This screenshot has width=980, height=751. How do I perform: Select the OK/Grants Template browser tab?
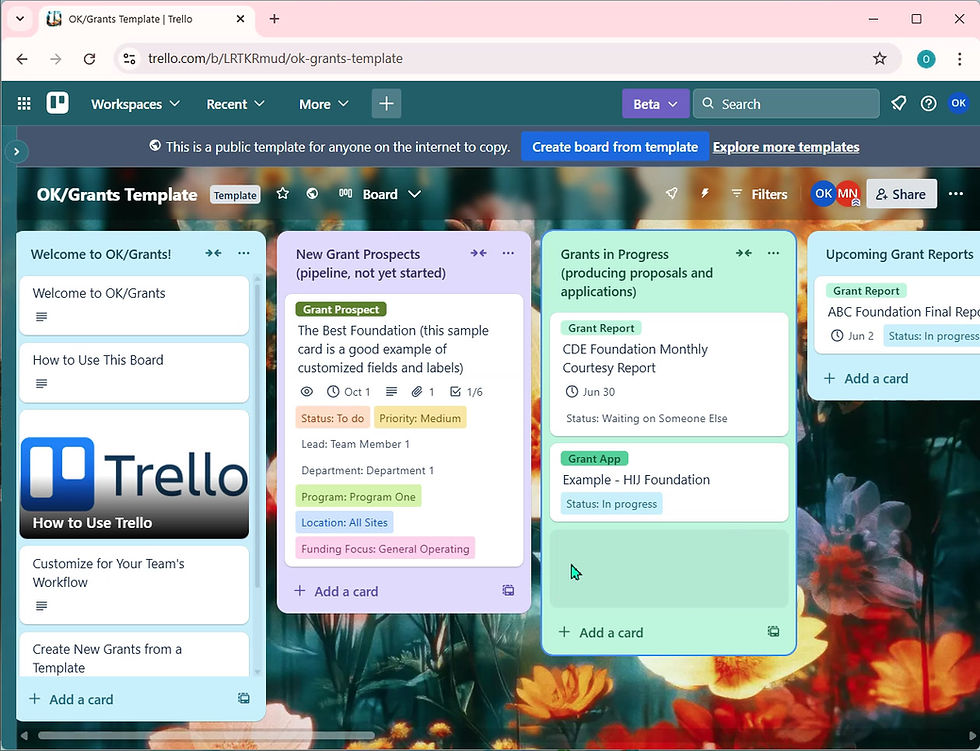click(147, 19)
